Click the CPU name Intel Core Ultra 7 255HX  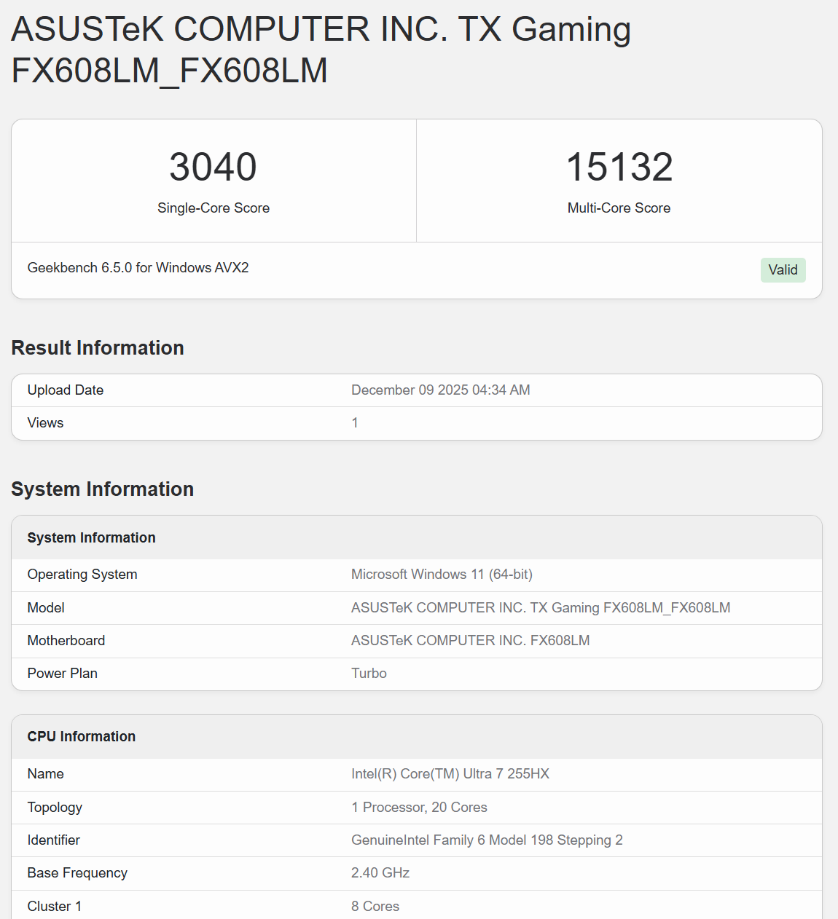[450, 774]
